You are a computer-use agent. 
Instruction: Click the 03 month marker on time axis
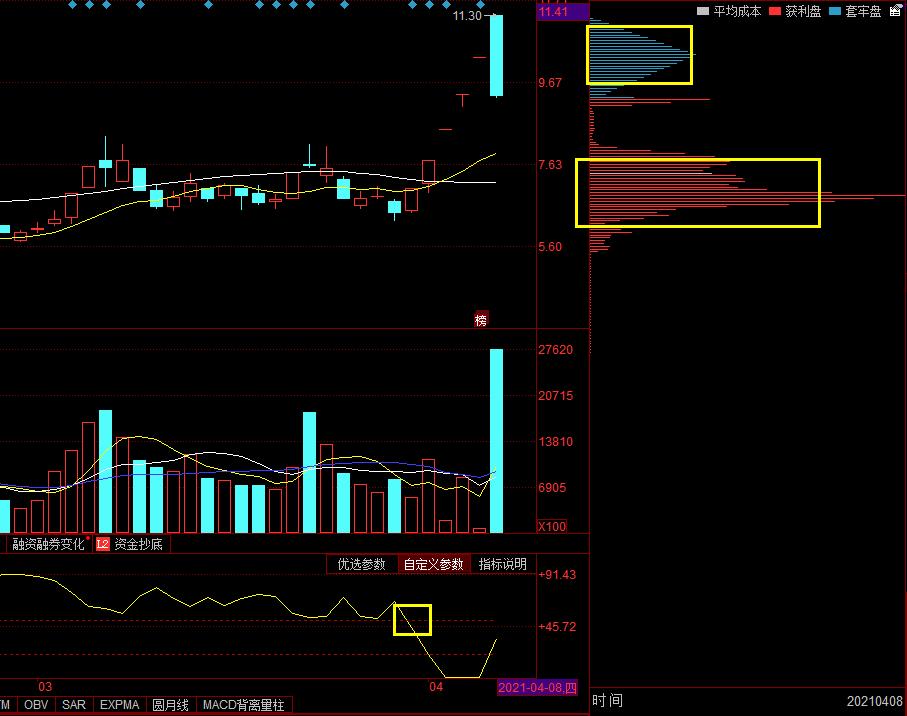pyautogui.click(x=45, y=687)
